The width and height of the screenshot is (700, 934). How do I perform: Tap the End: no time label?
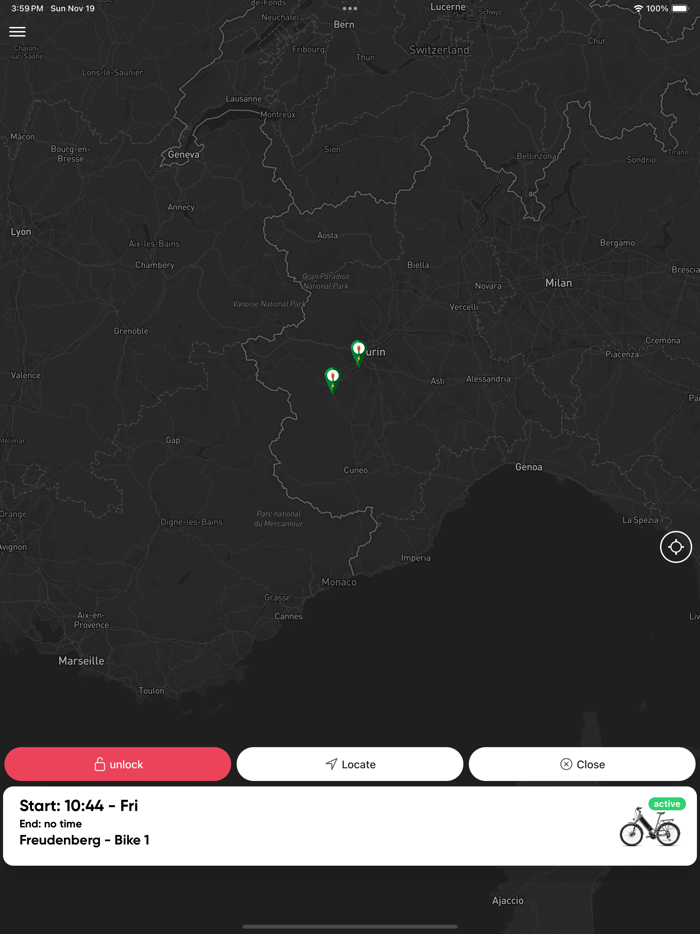51,824
